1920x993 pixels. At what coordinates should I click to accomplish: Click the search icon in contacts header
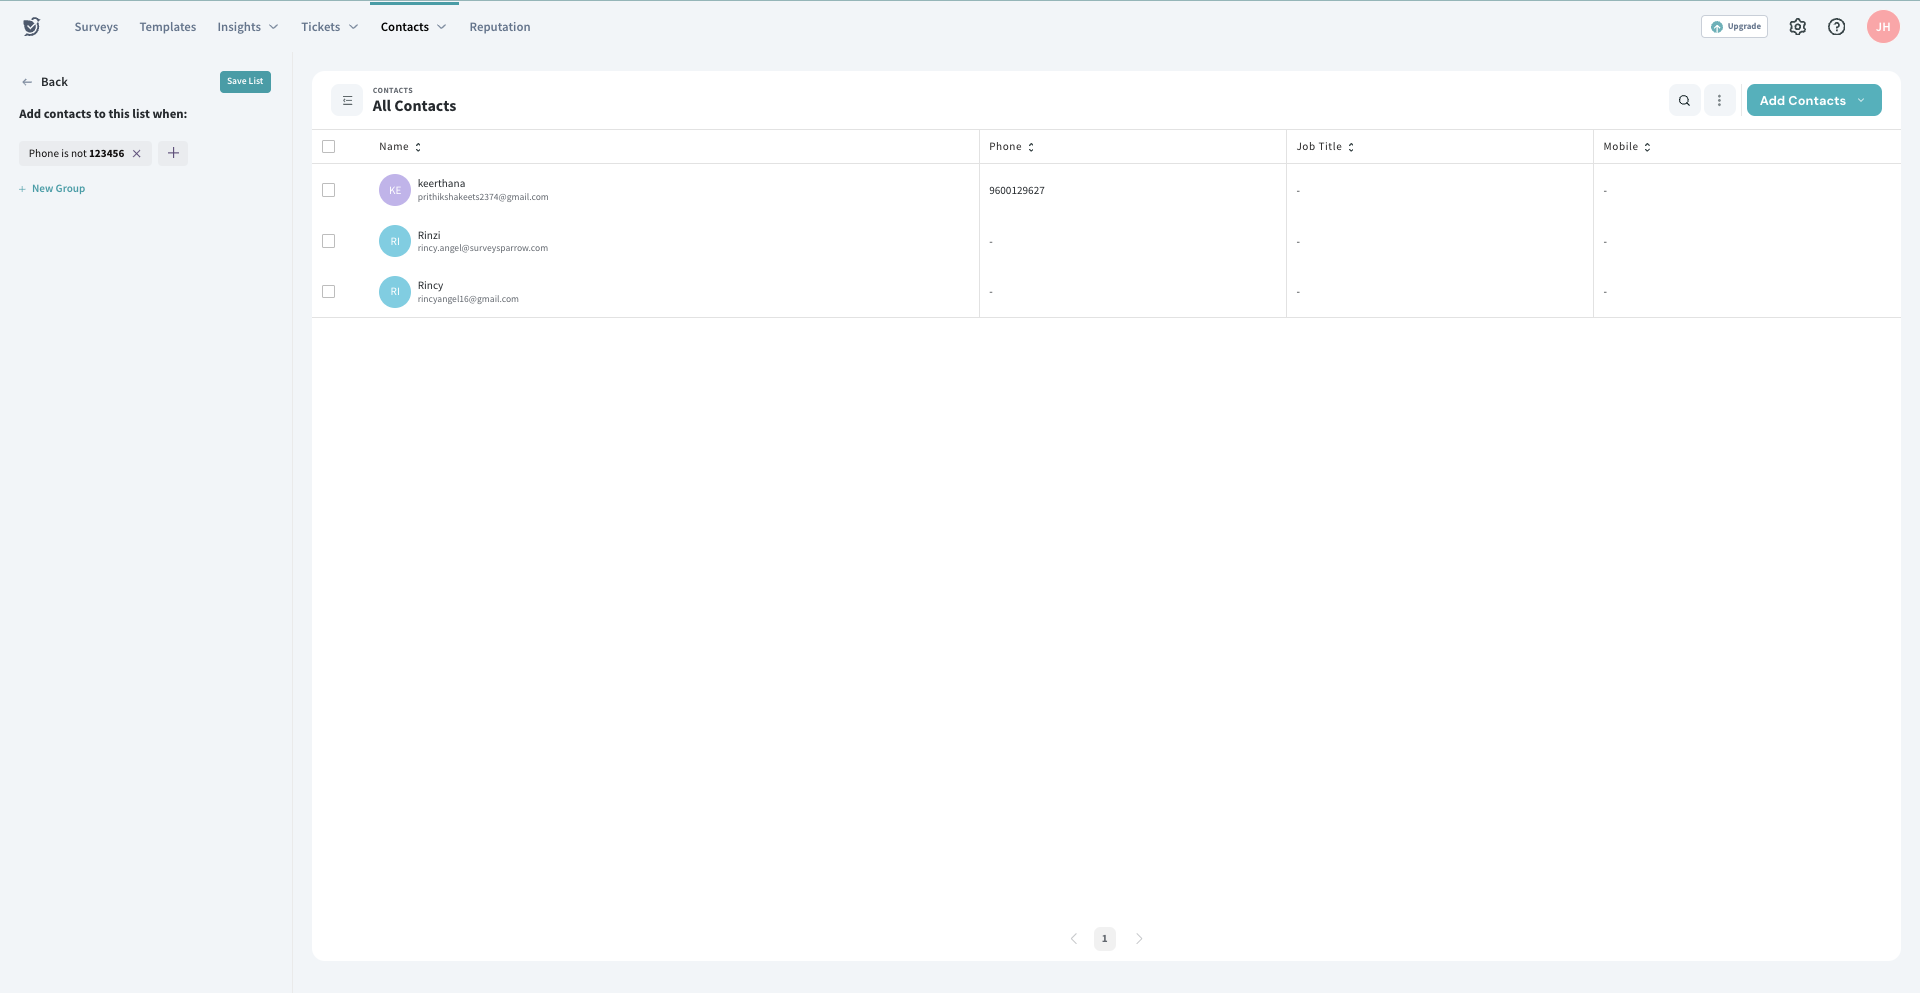[1684, 101]
